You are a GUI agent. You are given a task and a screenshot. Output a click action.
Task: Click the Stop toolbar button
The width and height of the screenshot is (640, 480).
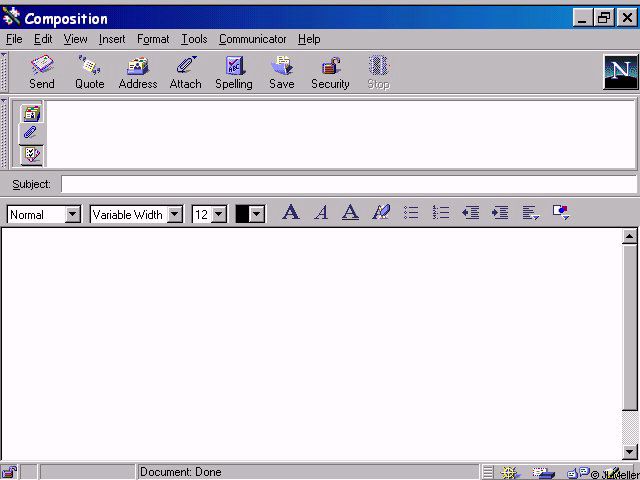(x=378, y=72)
